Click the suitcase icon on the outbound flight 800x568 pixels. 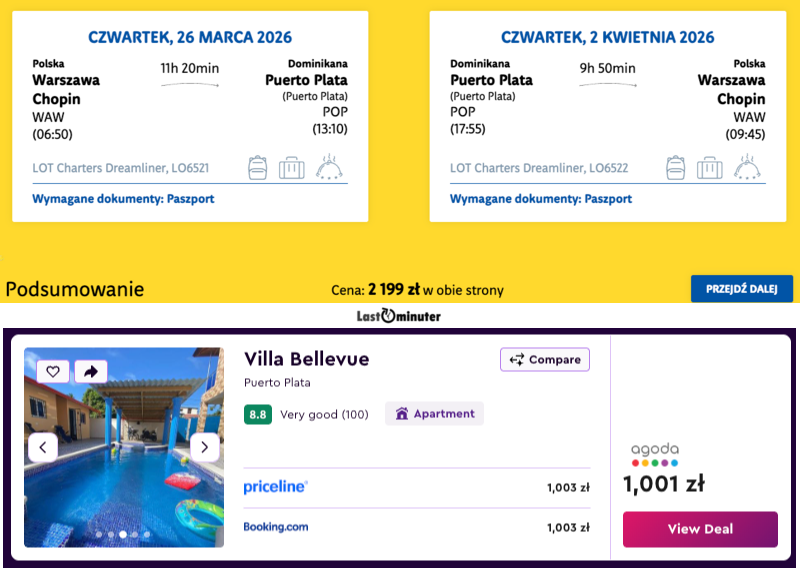coord(292,167)
